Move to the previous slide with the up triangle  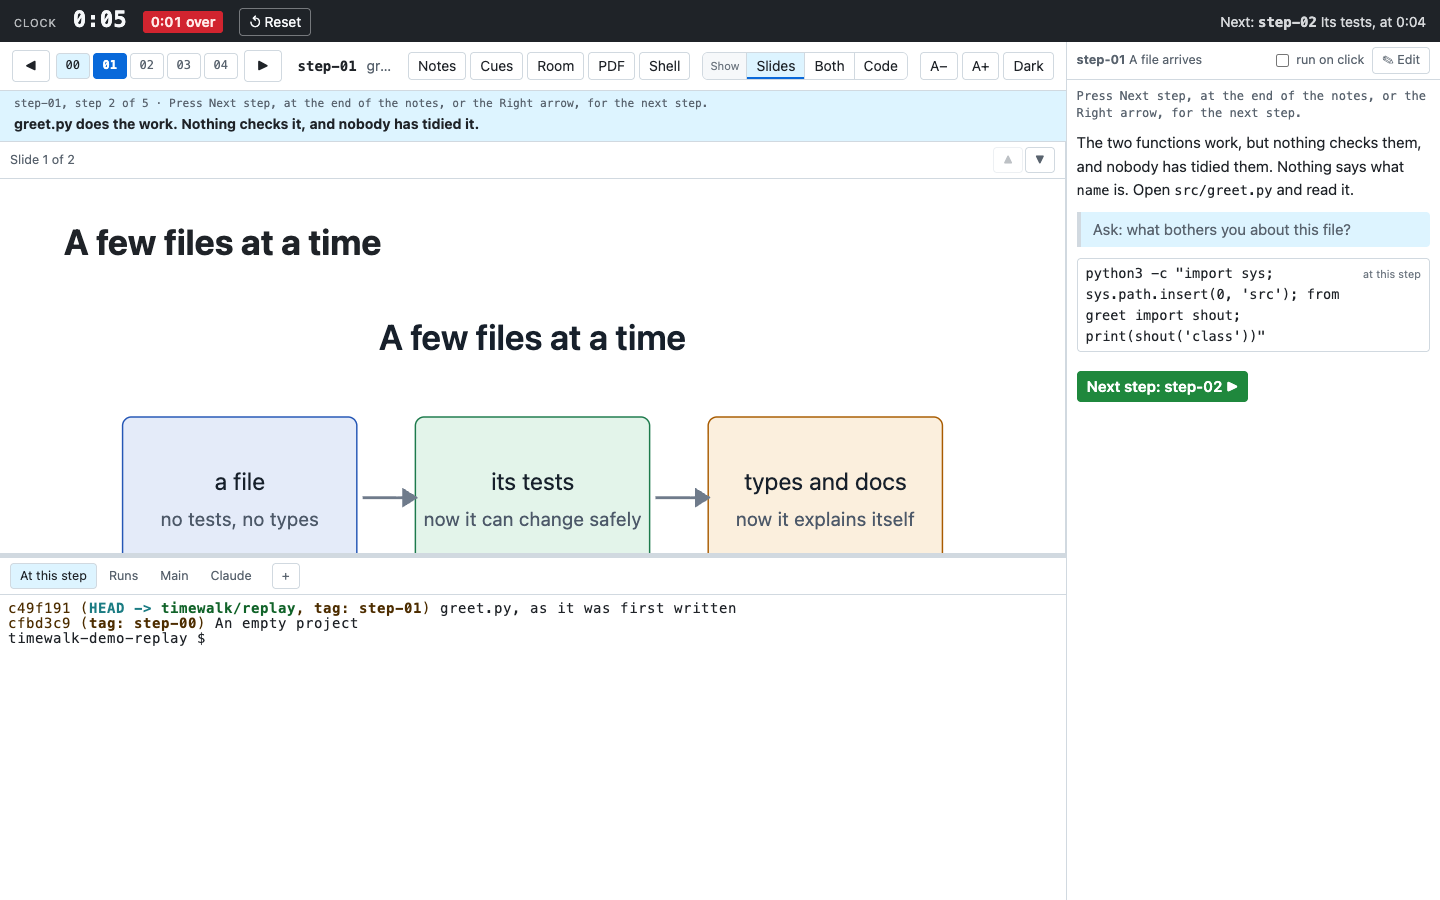coord(1008,160)
